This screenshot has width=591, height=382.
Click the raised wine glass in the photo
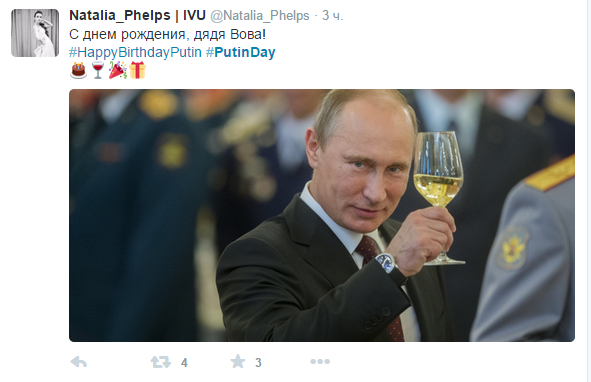pyautogui.click(x=439, y=197)
